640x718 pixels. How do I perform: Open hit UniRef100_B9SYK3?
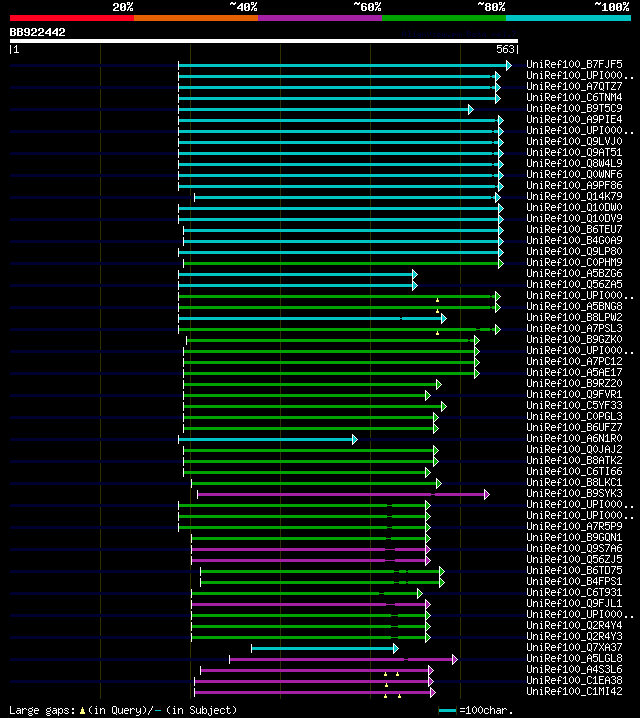point(574,493)
